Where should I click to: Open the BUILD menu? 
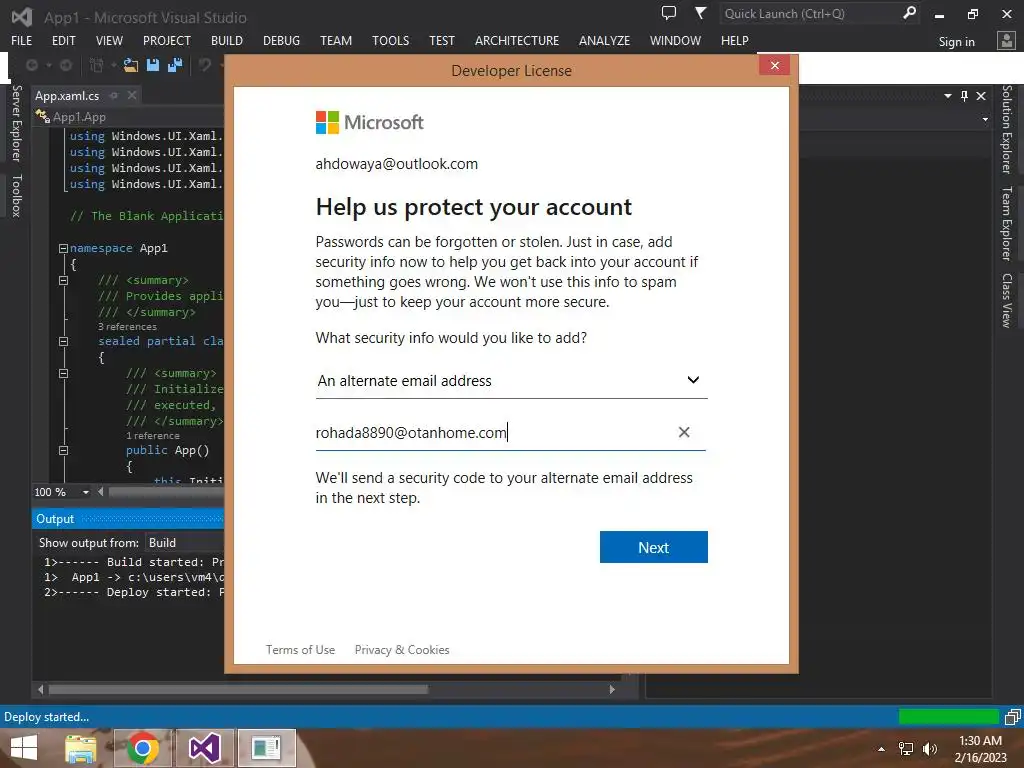point(227,40)
